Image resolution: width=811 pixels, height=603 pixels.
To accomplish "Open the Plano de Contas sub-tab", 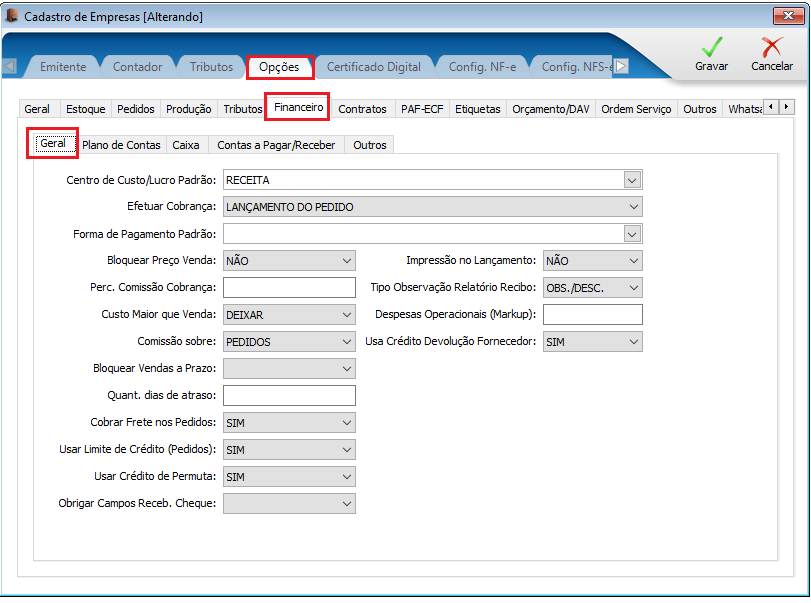I will [121, 145].
